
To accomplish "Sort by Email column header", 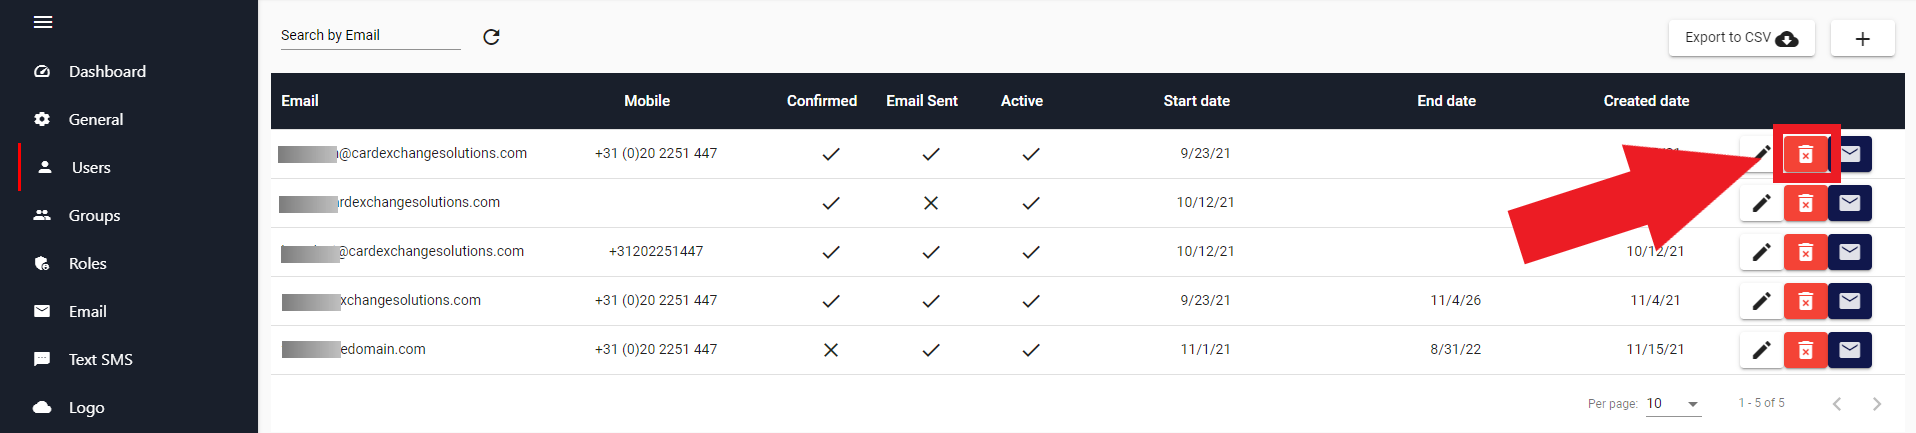I will (300, 101).
